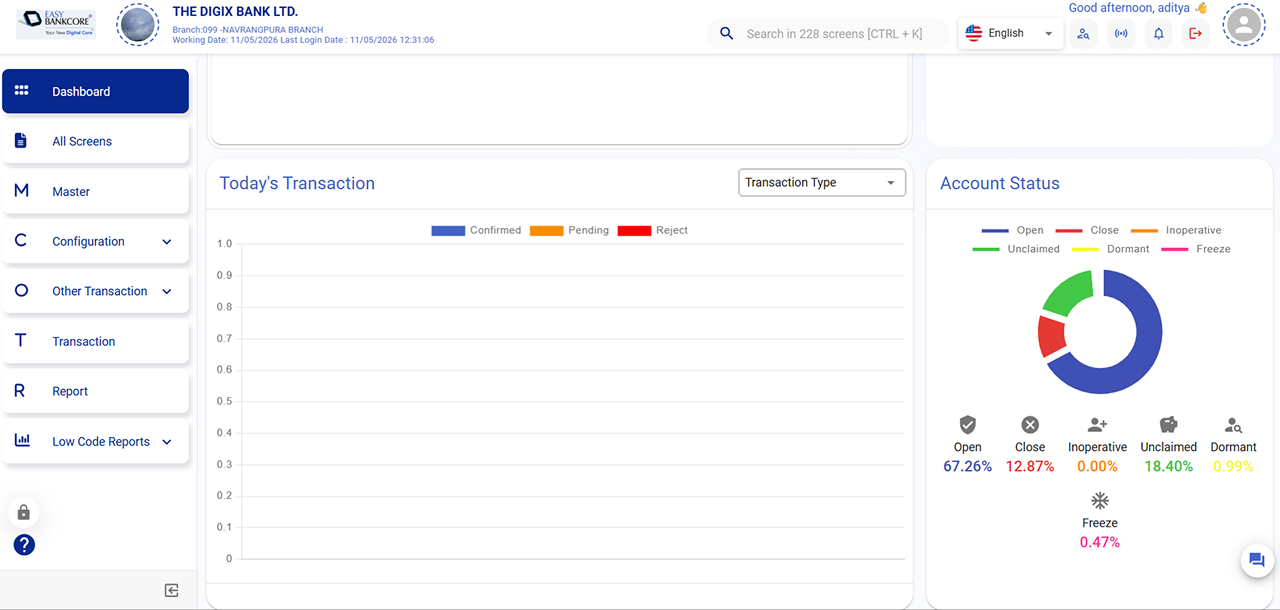Image resolution: width=1280 pixels, height=610 pixels.
Task: Open the Report menu item
Action: click(x=95, y=391)
